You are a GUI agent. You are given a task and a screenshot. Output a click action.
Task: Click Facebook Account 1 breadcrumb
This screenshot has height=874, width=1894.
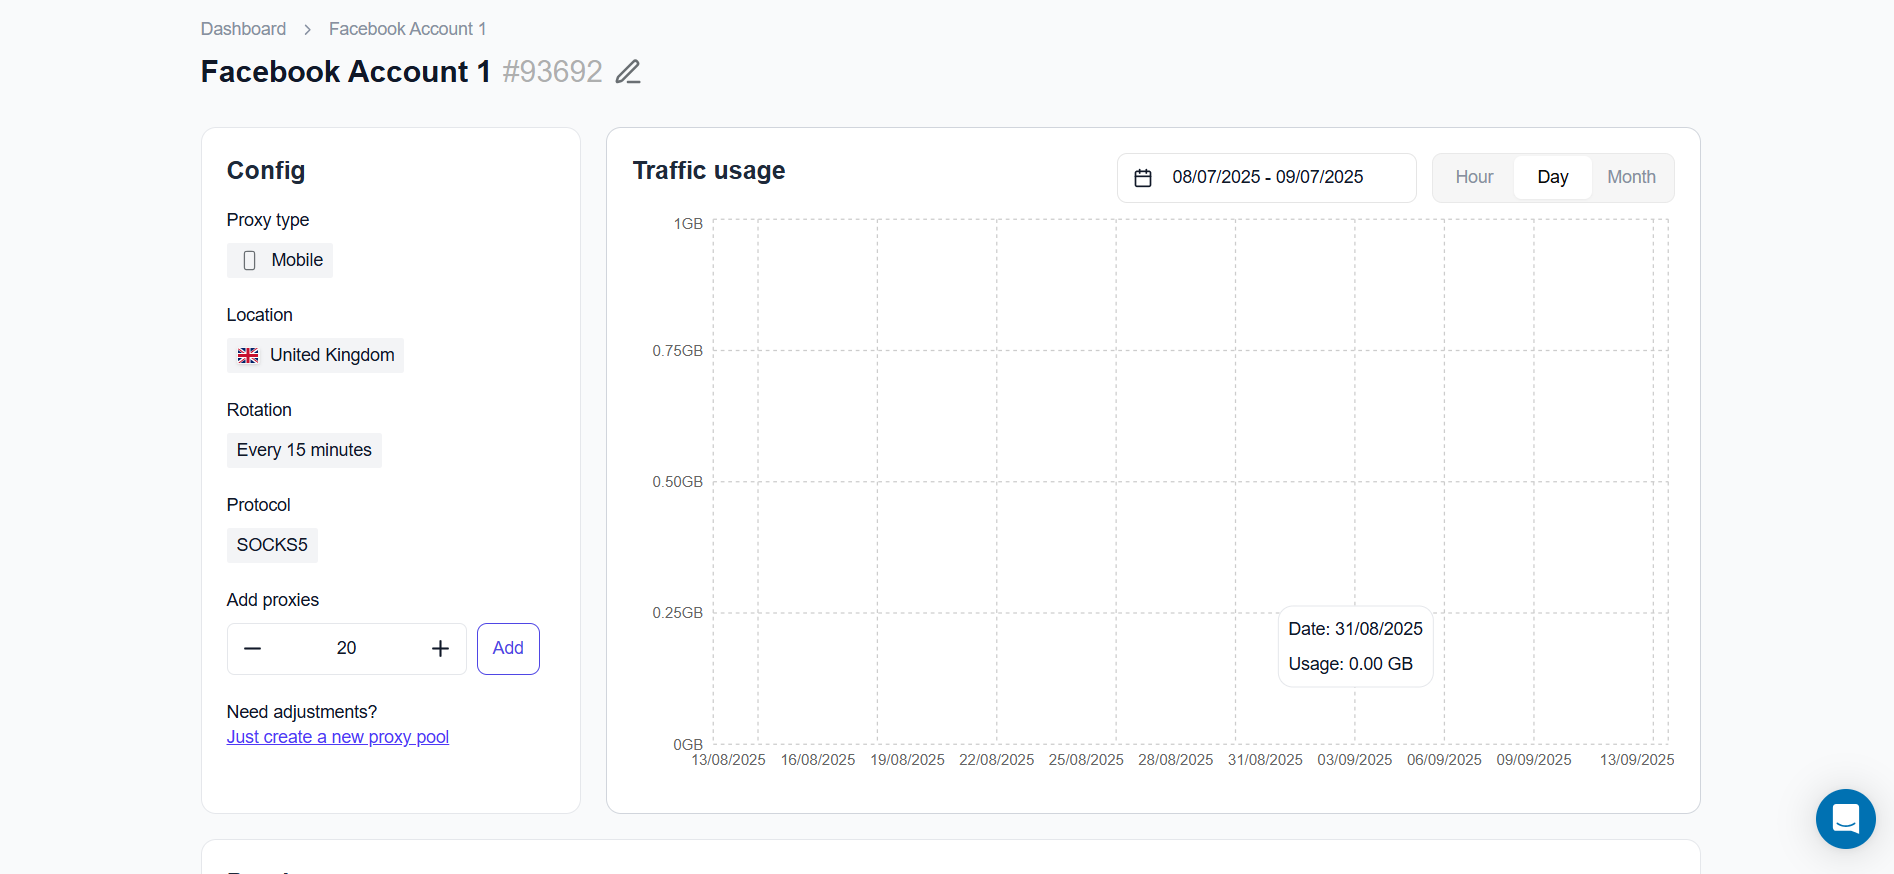[407, 29]
